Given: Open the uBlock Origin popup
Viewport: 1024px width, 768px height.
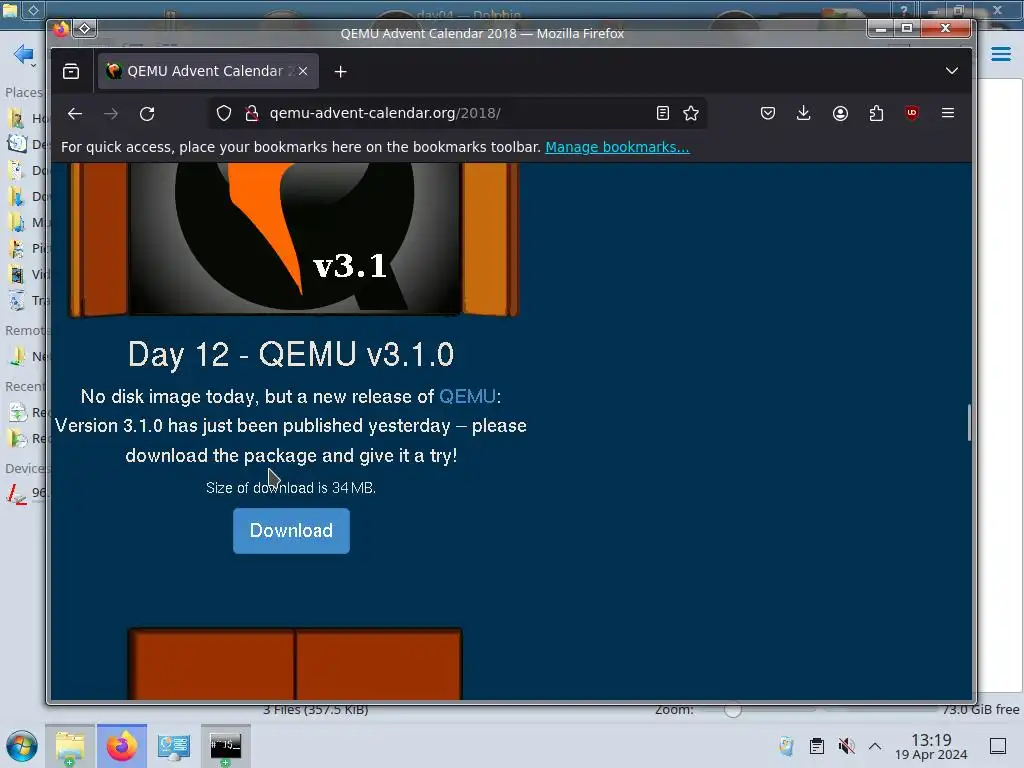Looking at the screenshot, I should (912, 114).
